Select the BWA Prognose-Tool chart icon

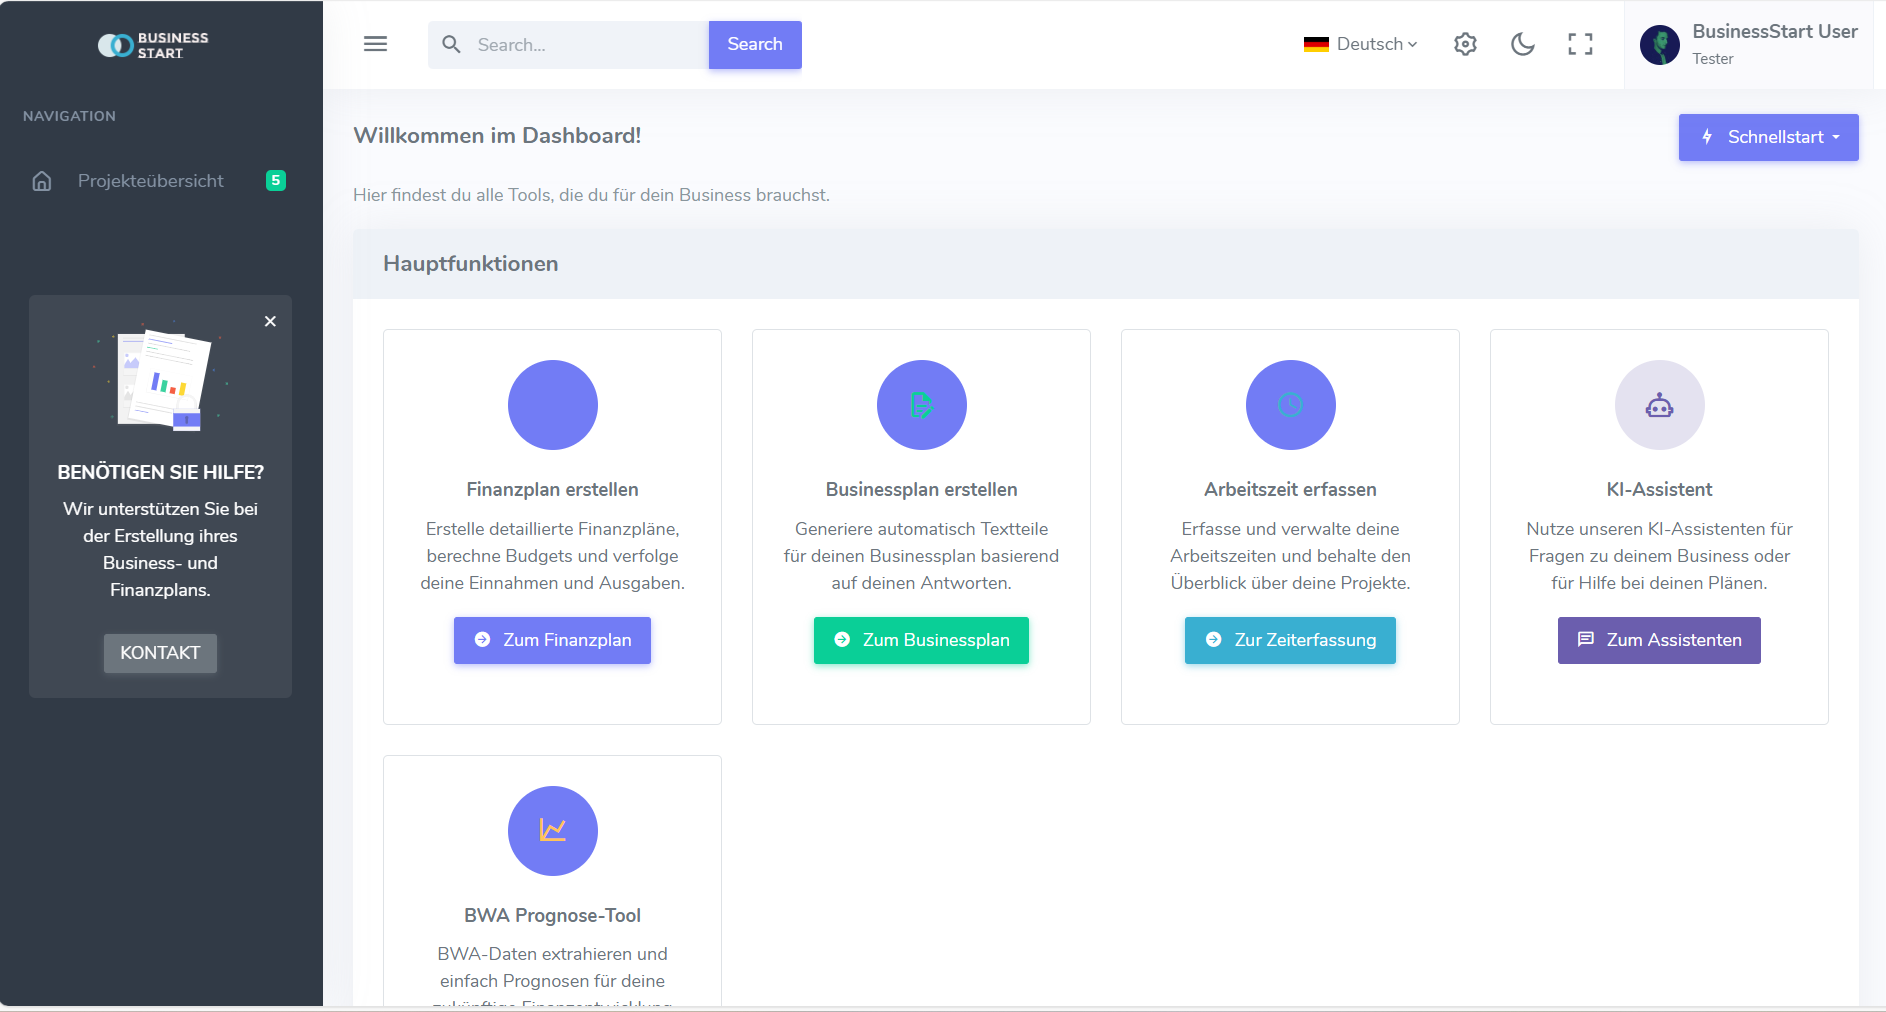point(552,831)
